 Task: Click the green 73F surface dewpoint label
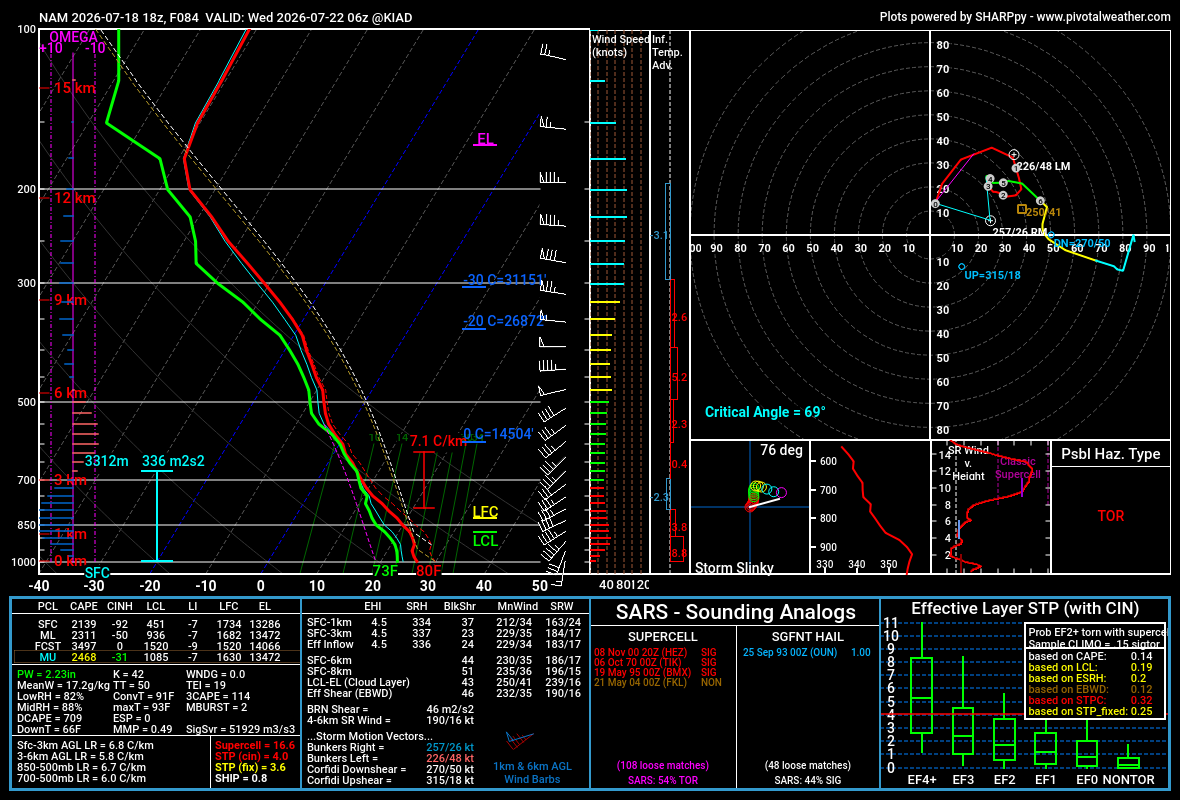[385, 570]
